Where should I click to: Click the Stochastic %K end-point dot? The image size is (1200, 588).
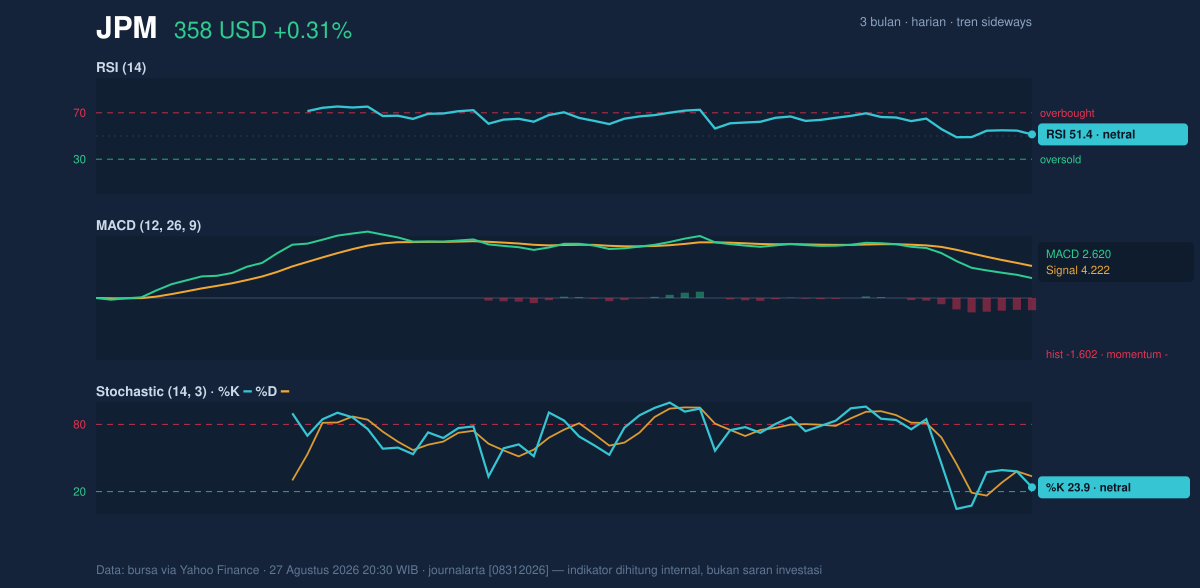1032,487
